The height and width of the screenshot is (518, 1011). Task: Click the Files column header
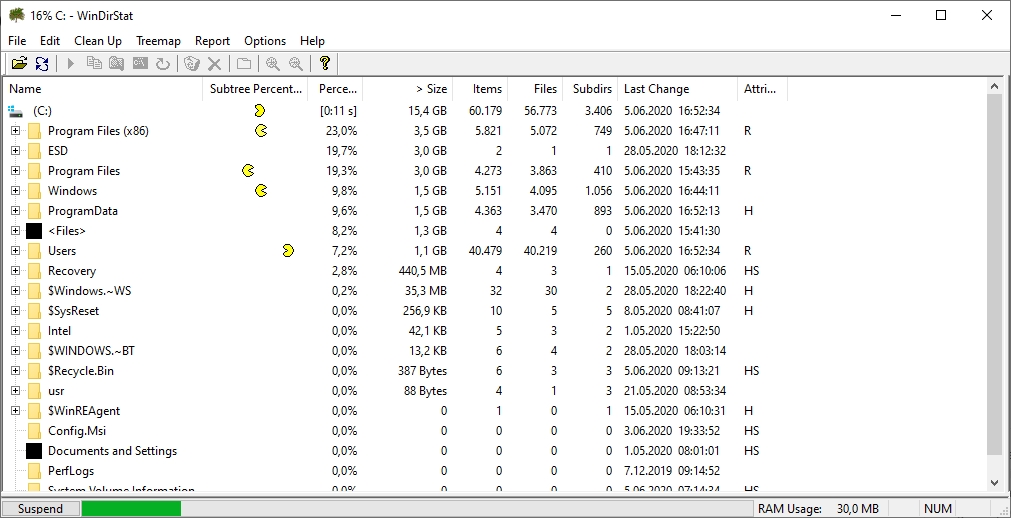(x=535, y=89)
